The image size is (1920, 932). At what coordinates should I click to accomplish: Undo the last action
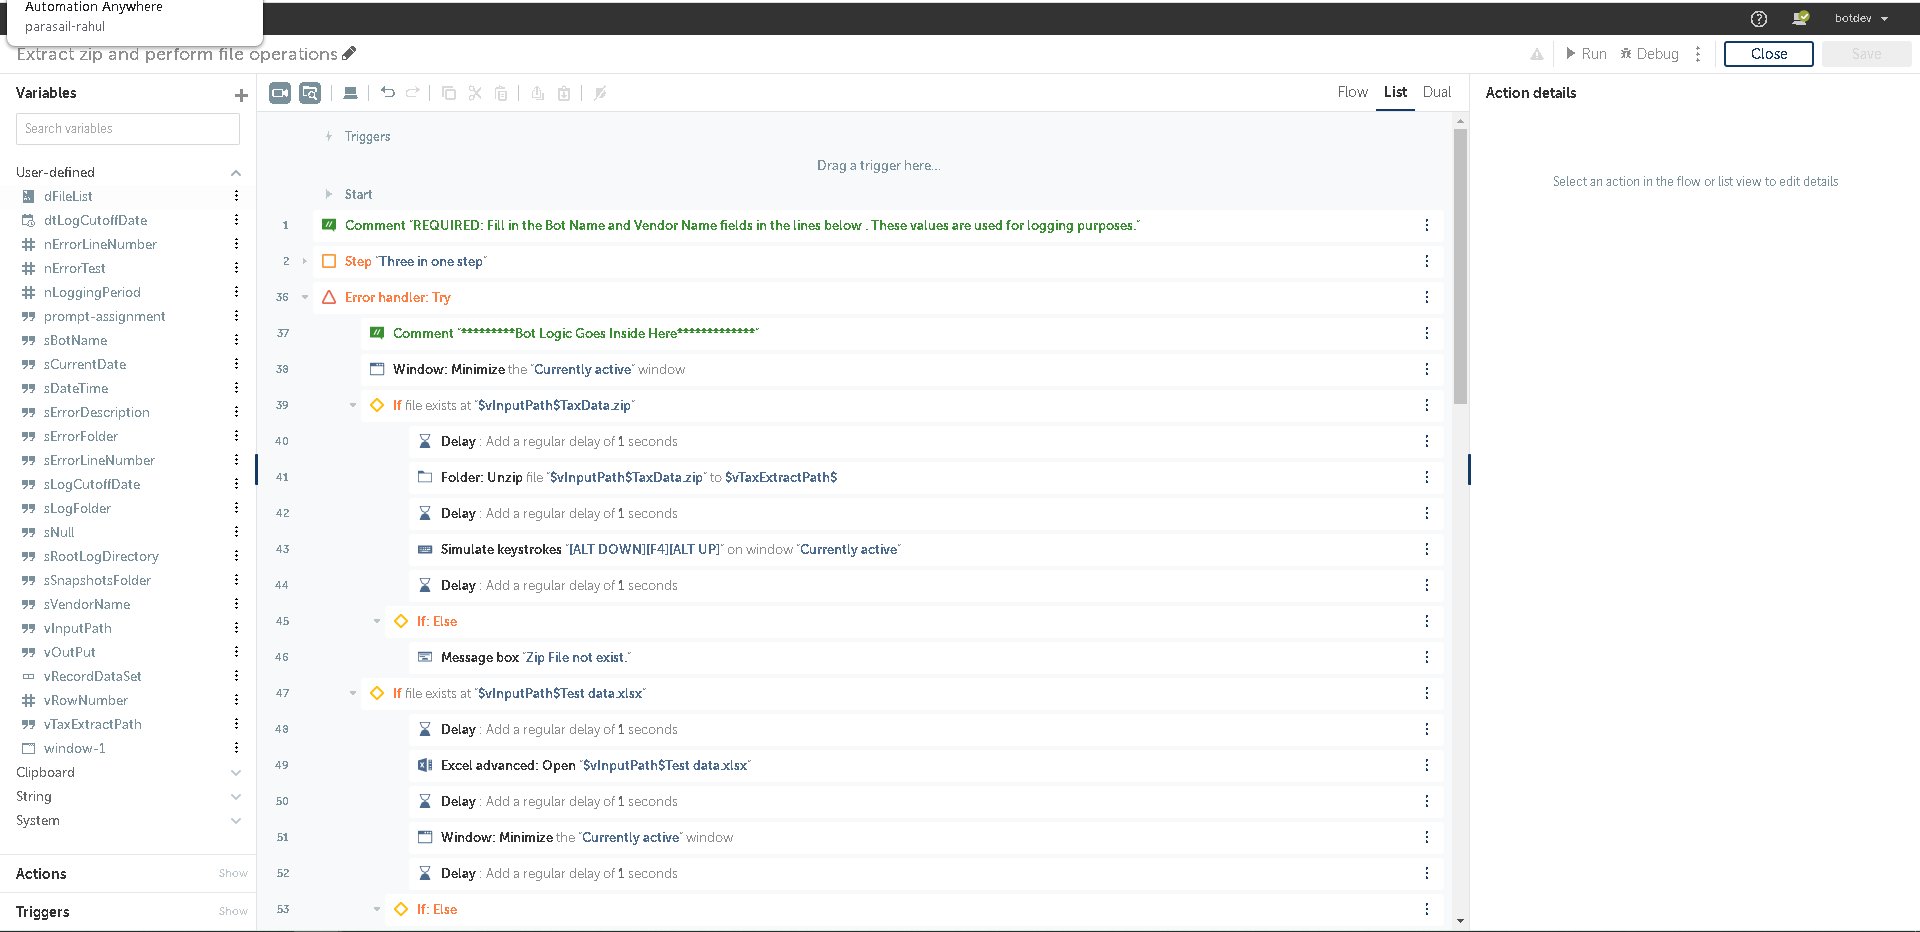coord(388,93)
